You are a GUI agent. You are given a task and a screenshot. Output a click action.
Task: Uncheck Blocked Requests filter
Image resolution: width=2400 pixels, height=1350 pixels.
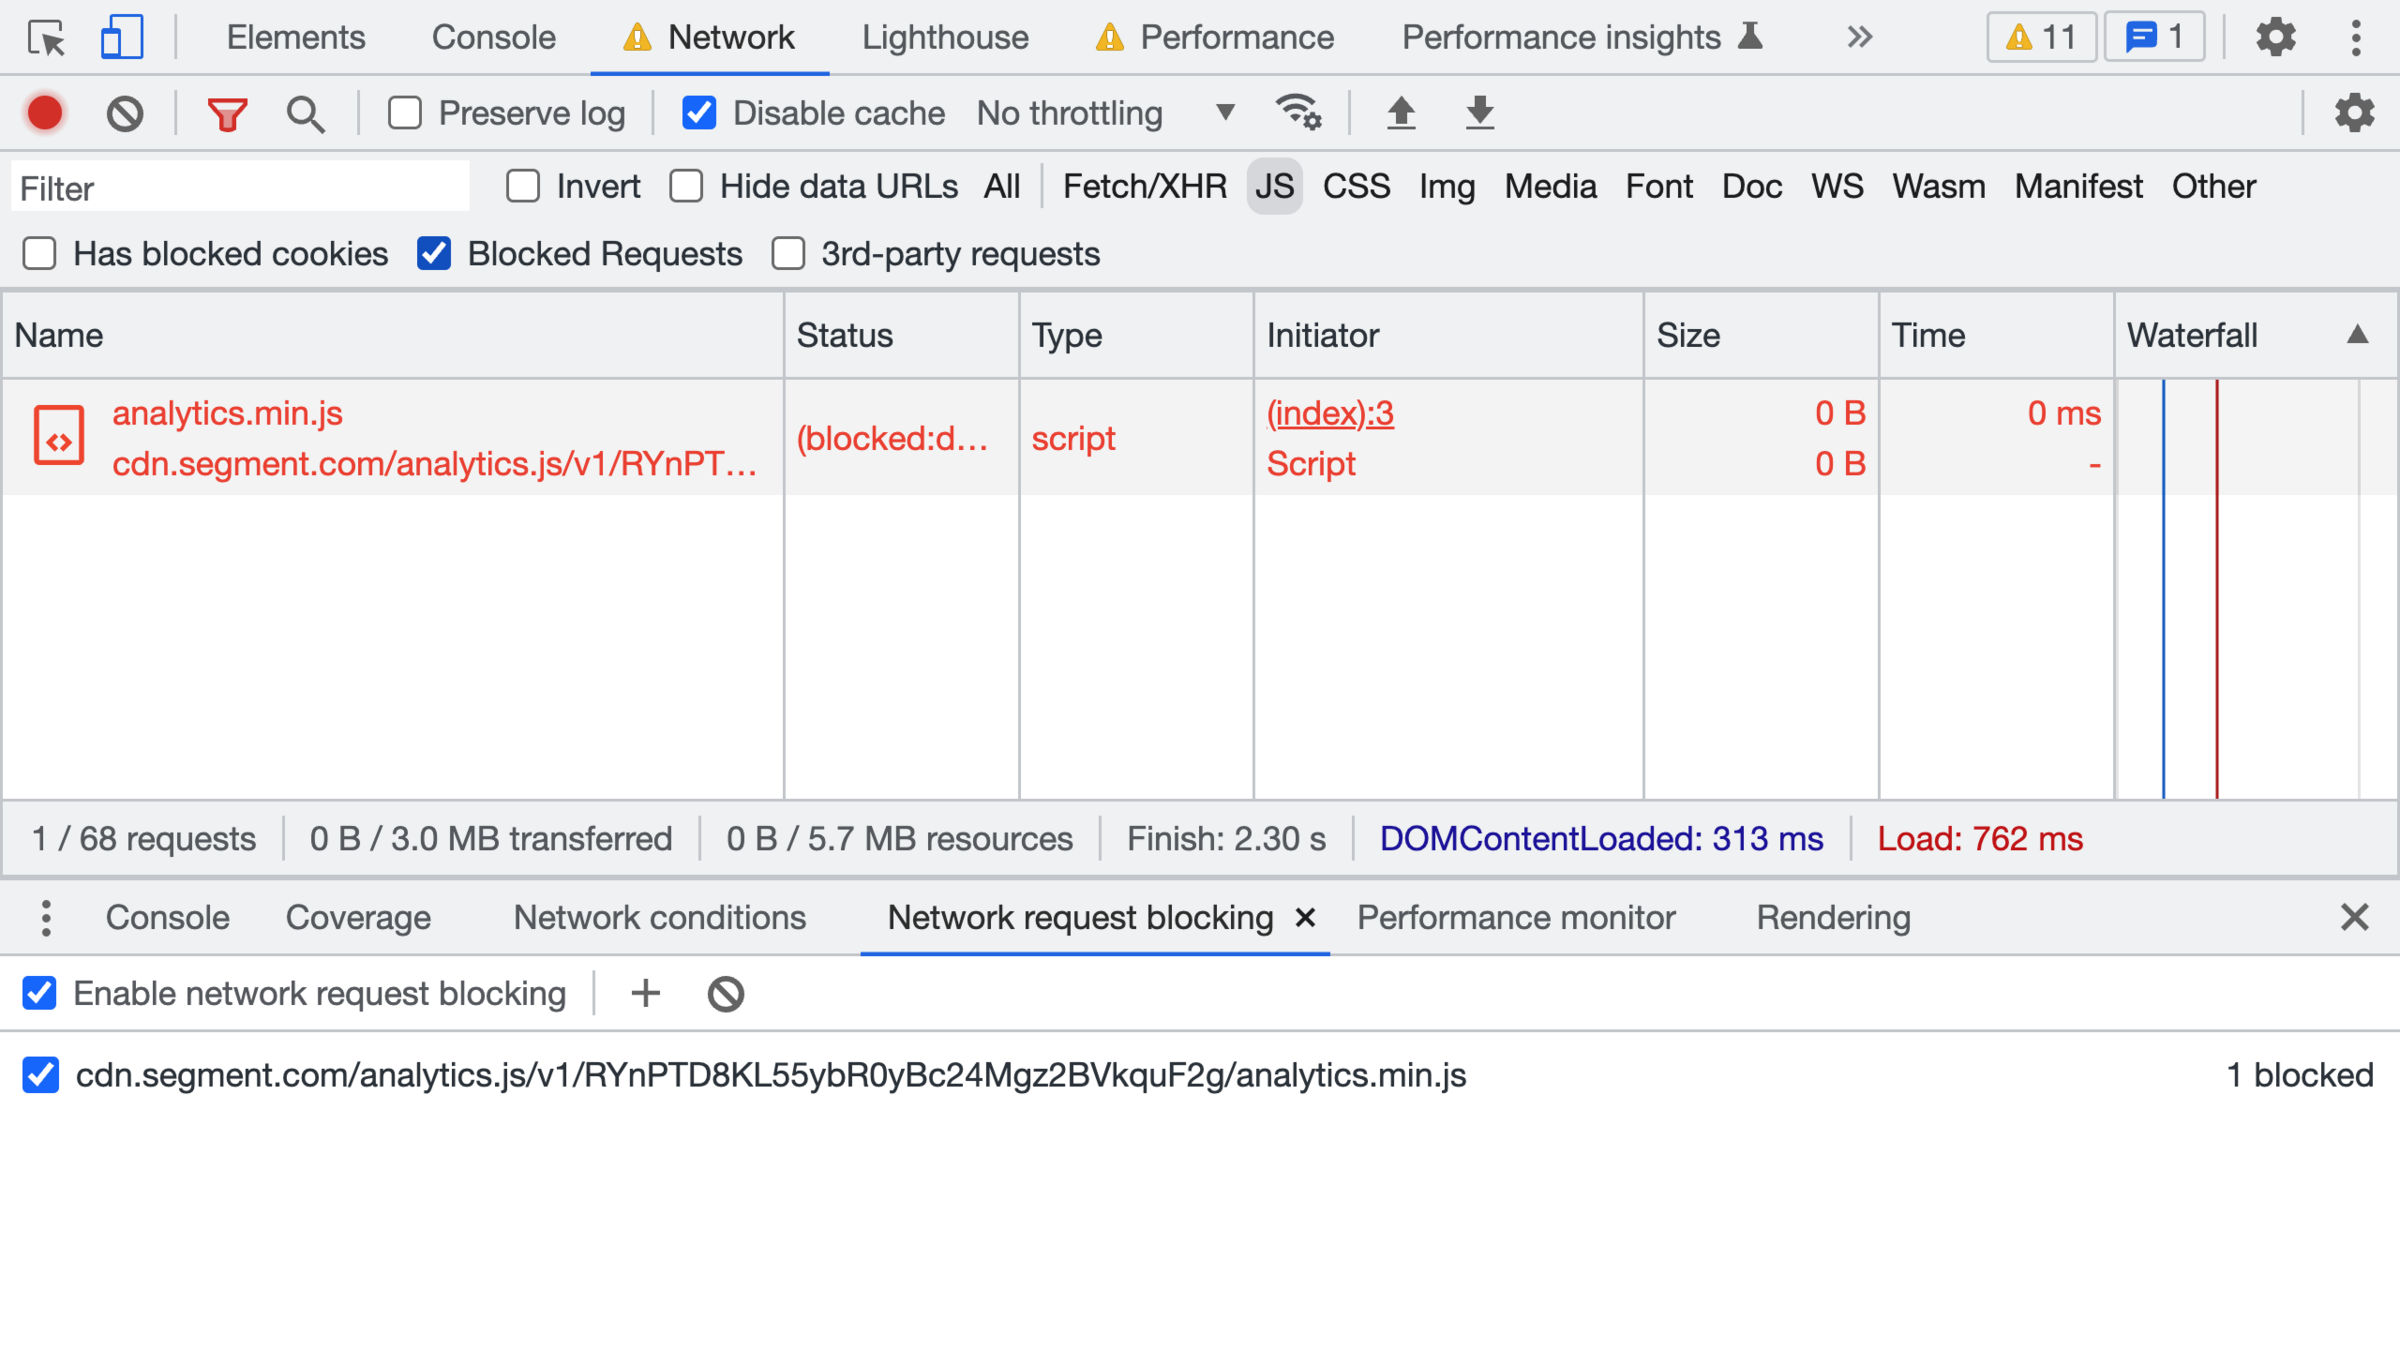tap(434, 254)
